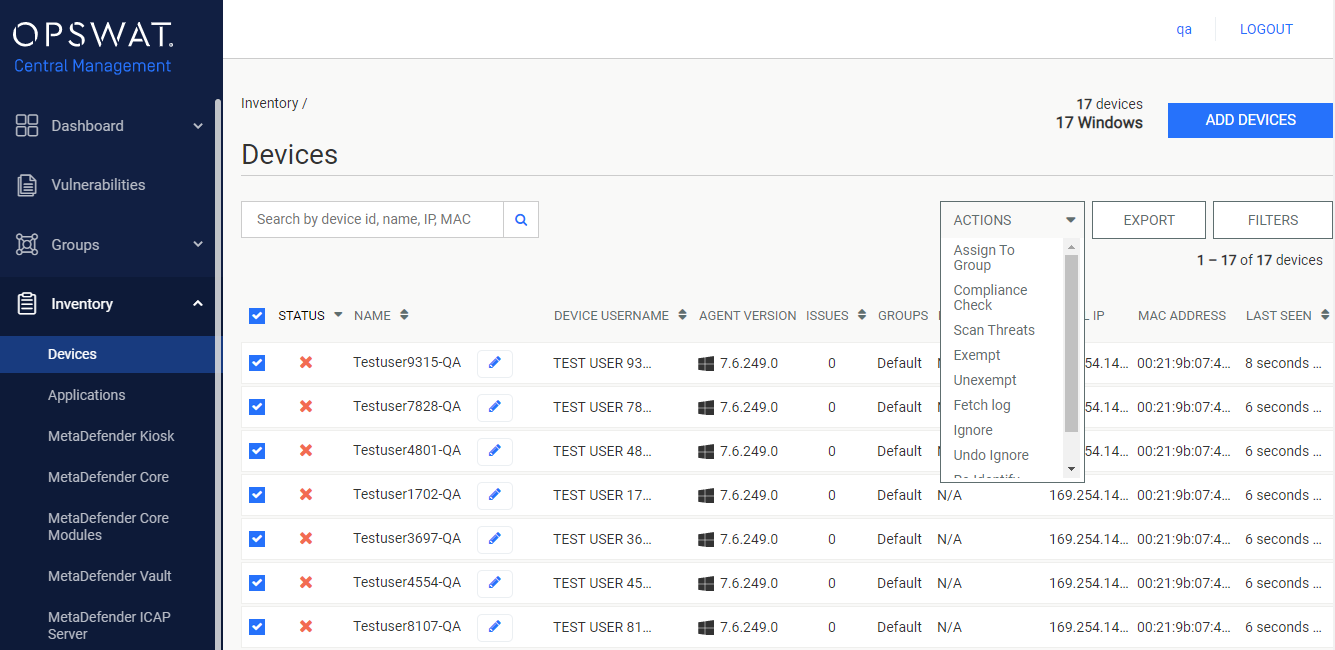Open Applications in Inventory submenu
Image resolution: width=1335 pixels, height=650 pixels.
coord(87,395)
